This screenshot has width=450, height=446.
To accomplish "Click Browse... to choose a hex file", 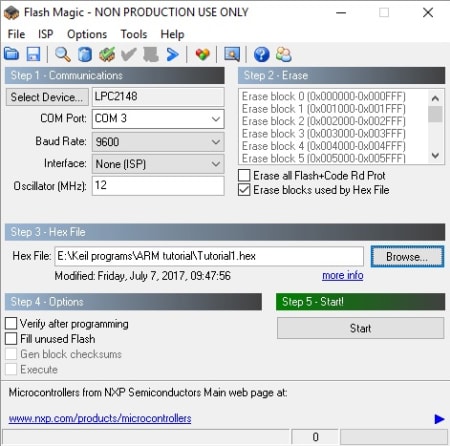I will (407, 257).
